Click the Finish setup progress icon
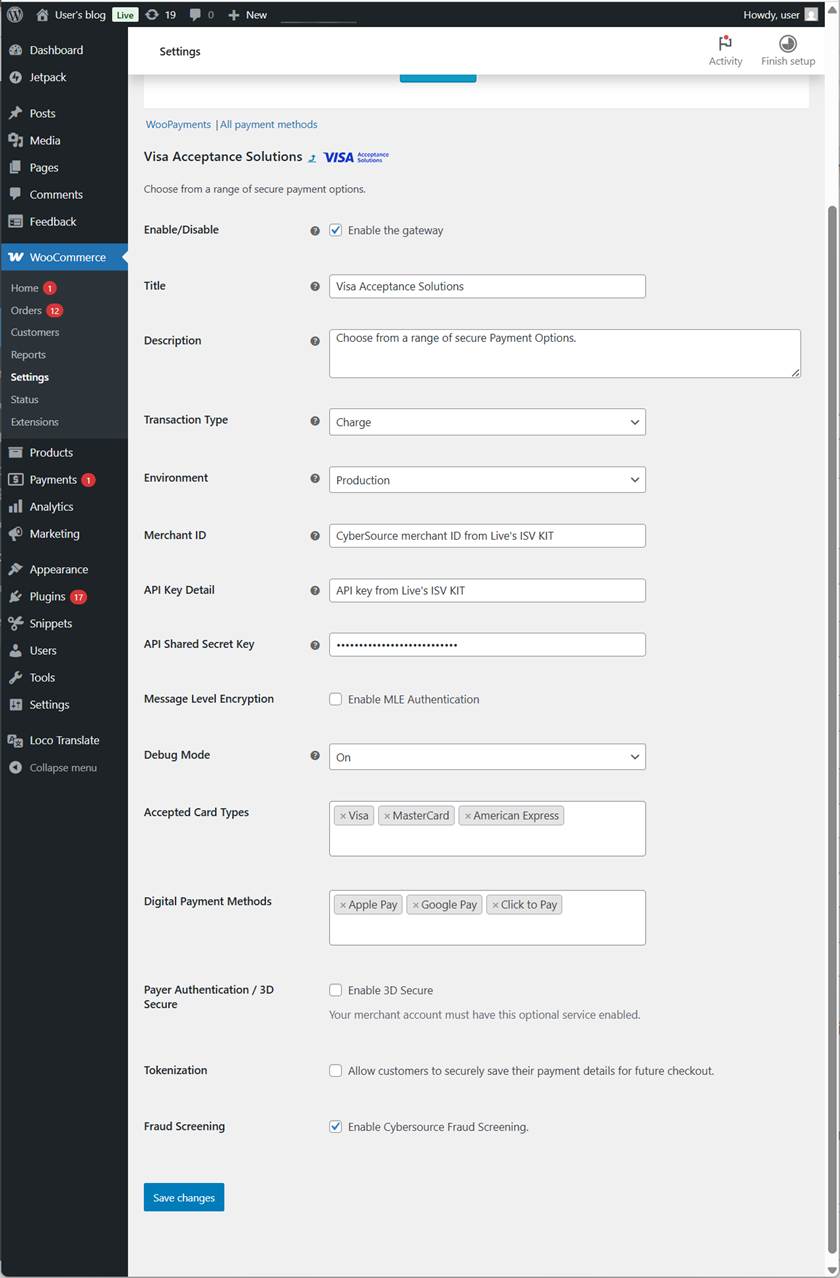 [x=788, y=44]
